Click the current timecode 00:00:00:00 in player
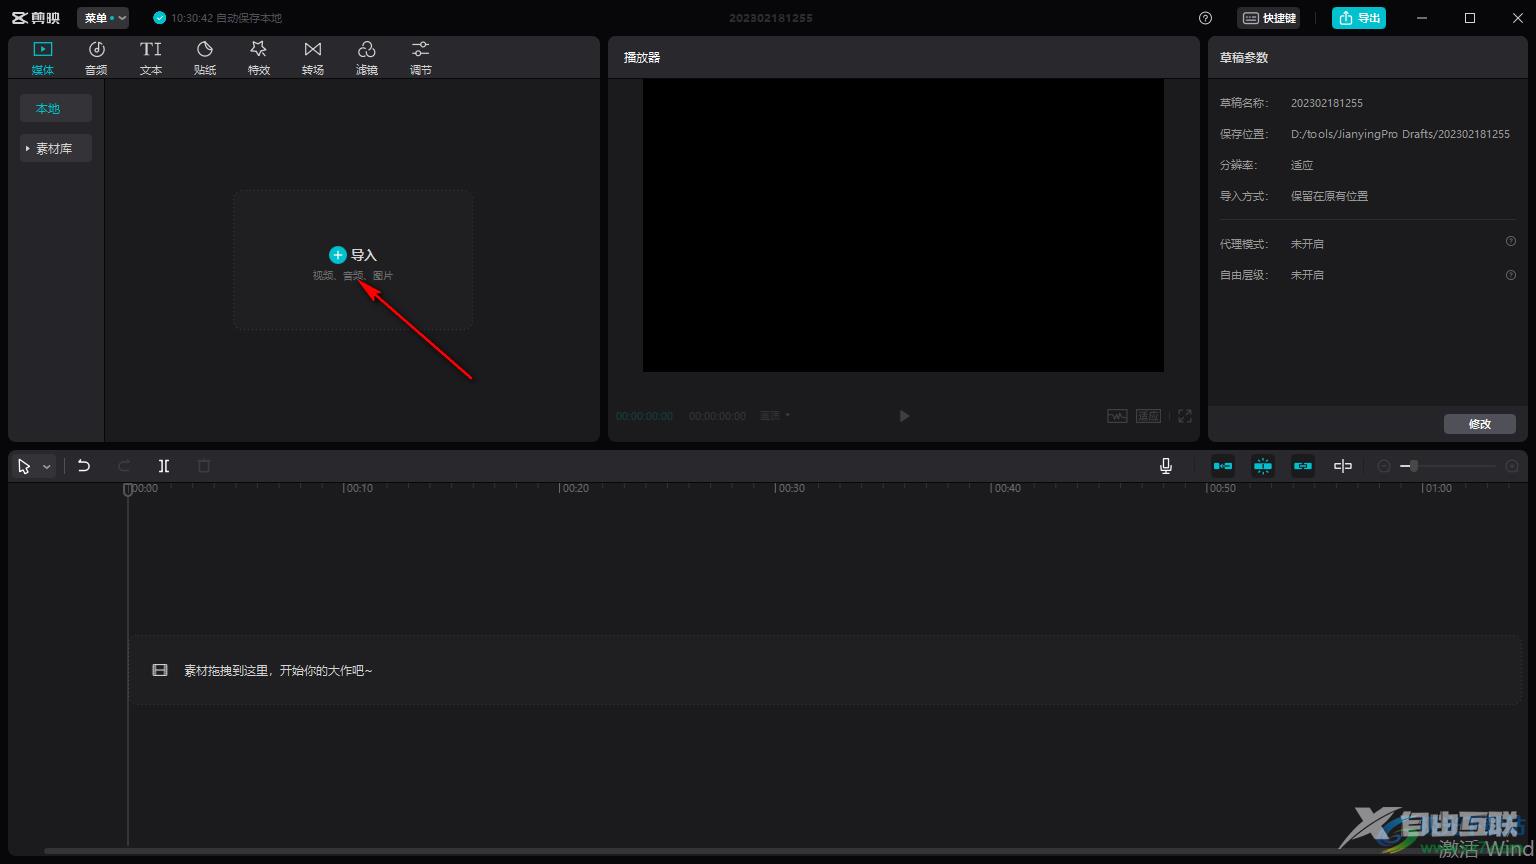Viewport: 1536px width, 864px height. [x=645, y=416]
